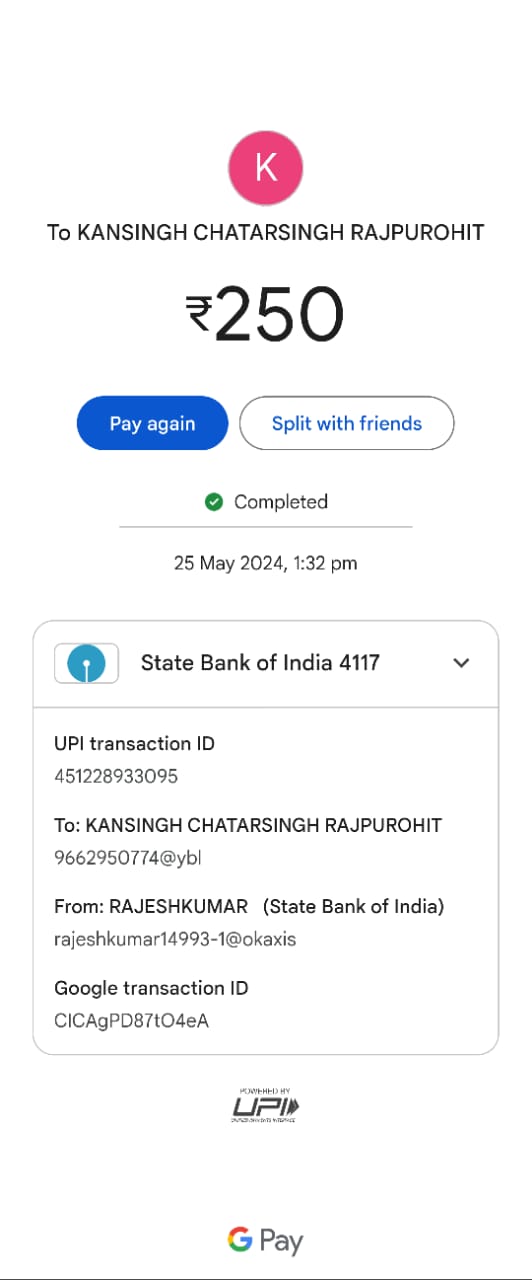This screenshot has height=1280, width=532.
Task: Select Google transaction ID CICAgPD87tO4eA
Action: pyautogui.click(x=131, y=1021)
